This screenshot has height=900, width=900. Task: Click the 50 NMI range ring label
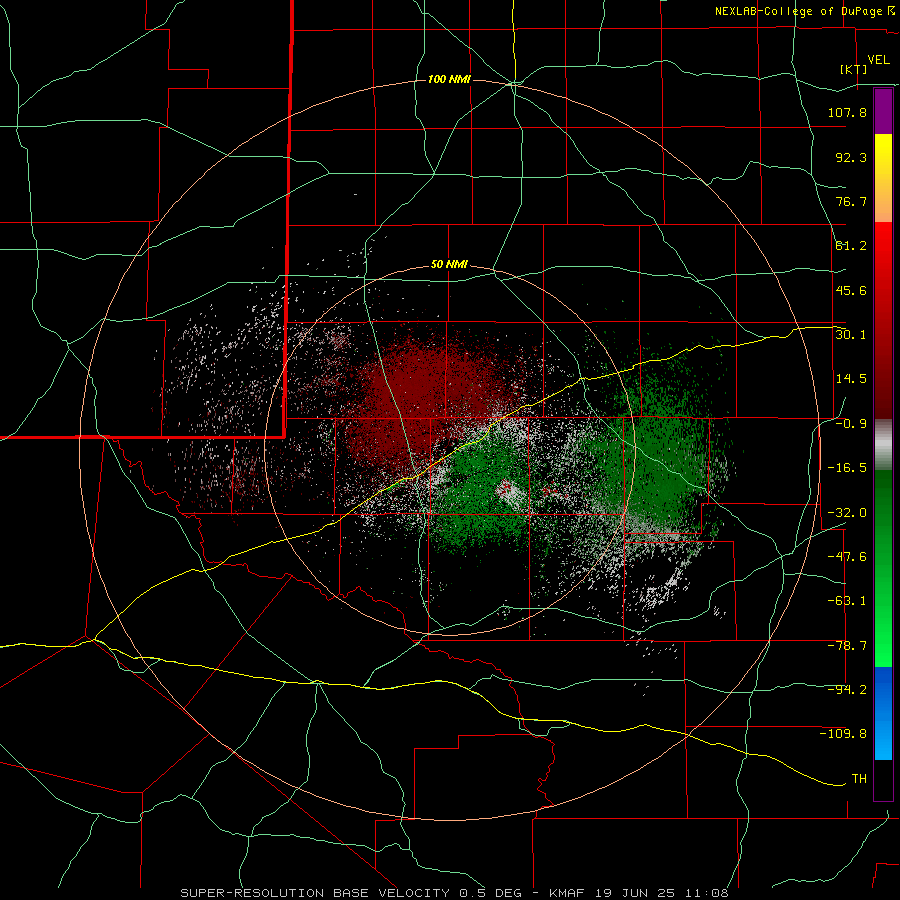coord(449,265)
